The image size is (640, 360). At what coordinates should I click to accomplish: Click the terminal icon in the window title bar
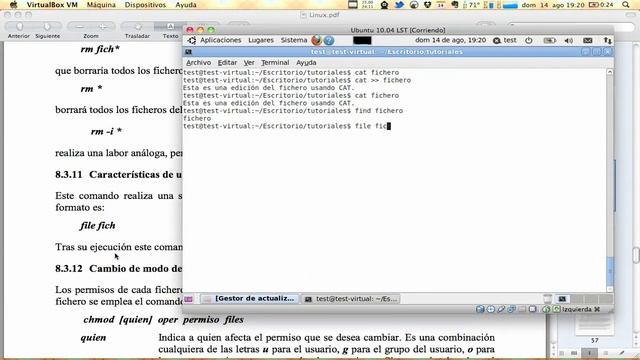click(x=189, y=52)
